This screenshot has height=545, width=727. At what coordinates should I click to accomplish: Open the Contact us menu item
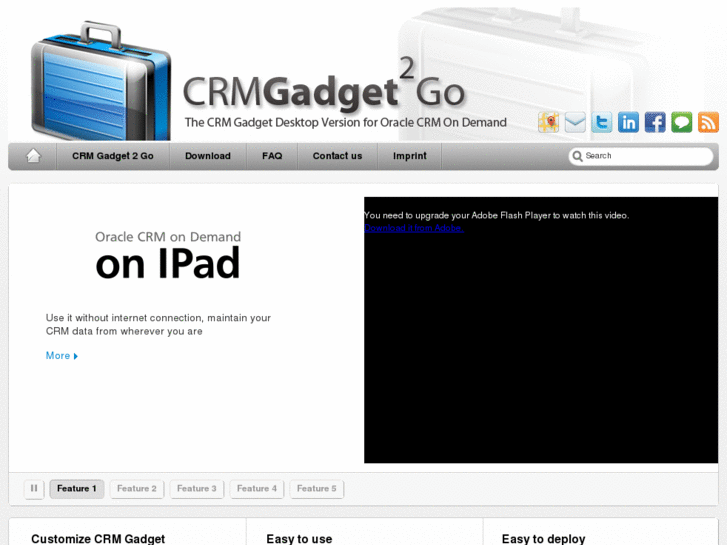tap(337, 156)
